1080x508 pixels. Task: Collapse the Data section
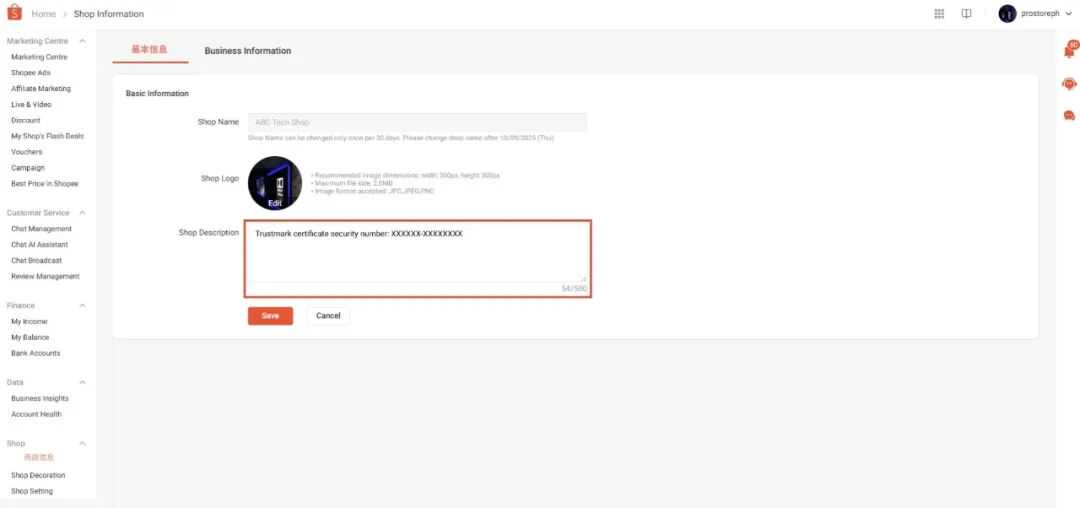(83, 382)
